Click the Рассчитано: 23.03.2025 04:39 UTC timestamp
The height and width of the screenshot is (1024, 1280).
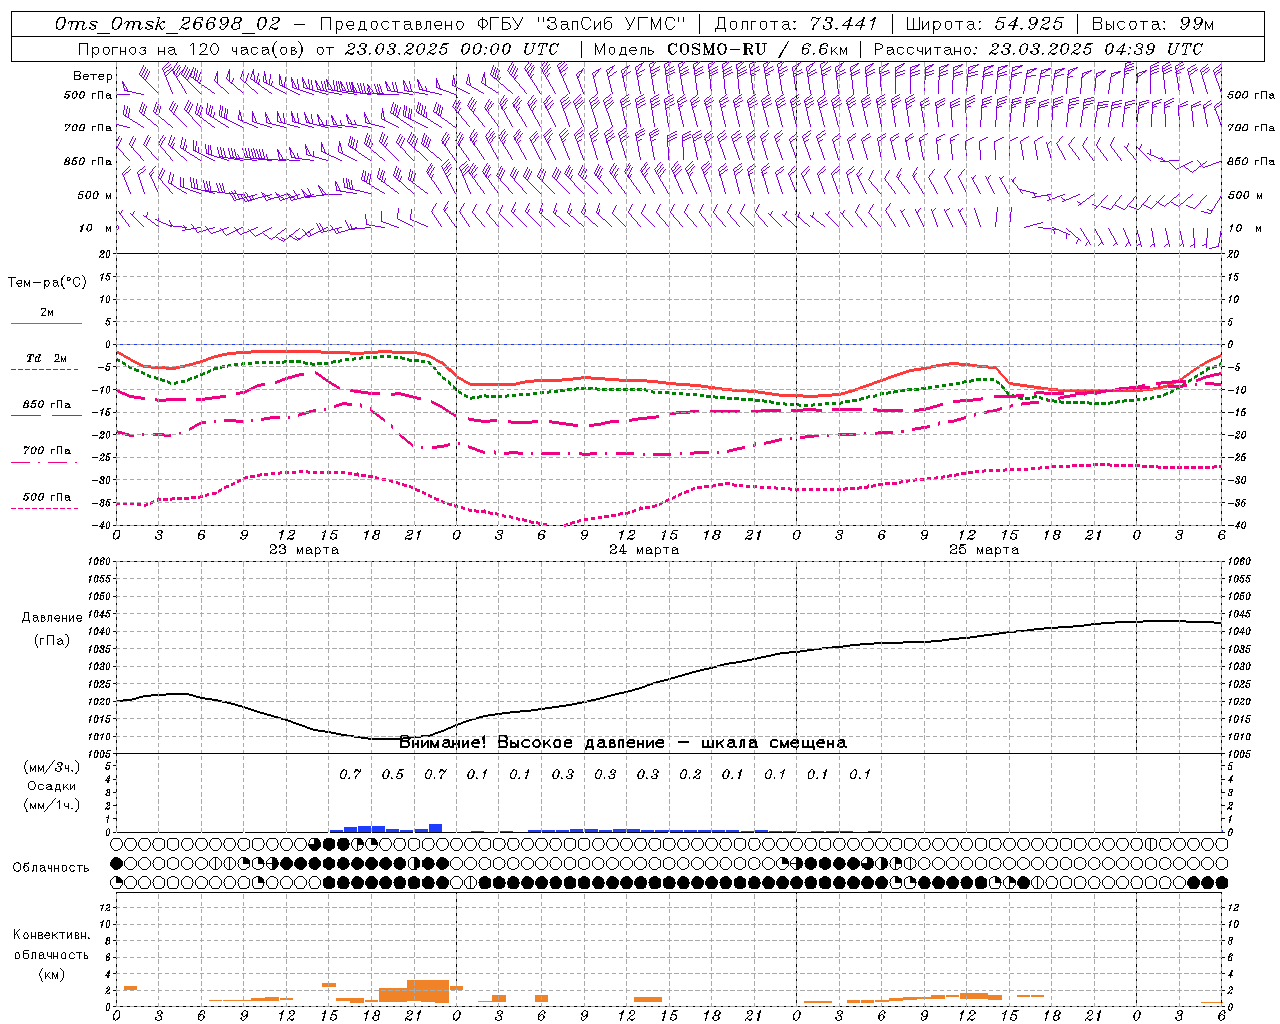1038,49
